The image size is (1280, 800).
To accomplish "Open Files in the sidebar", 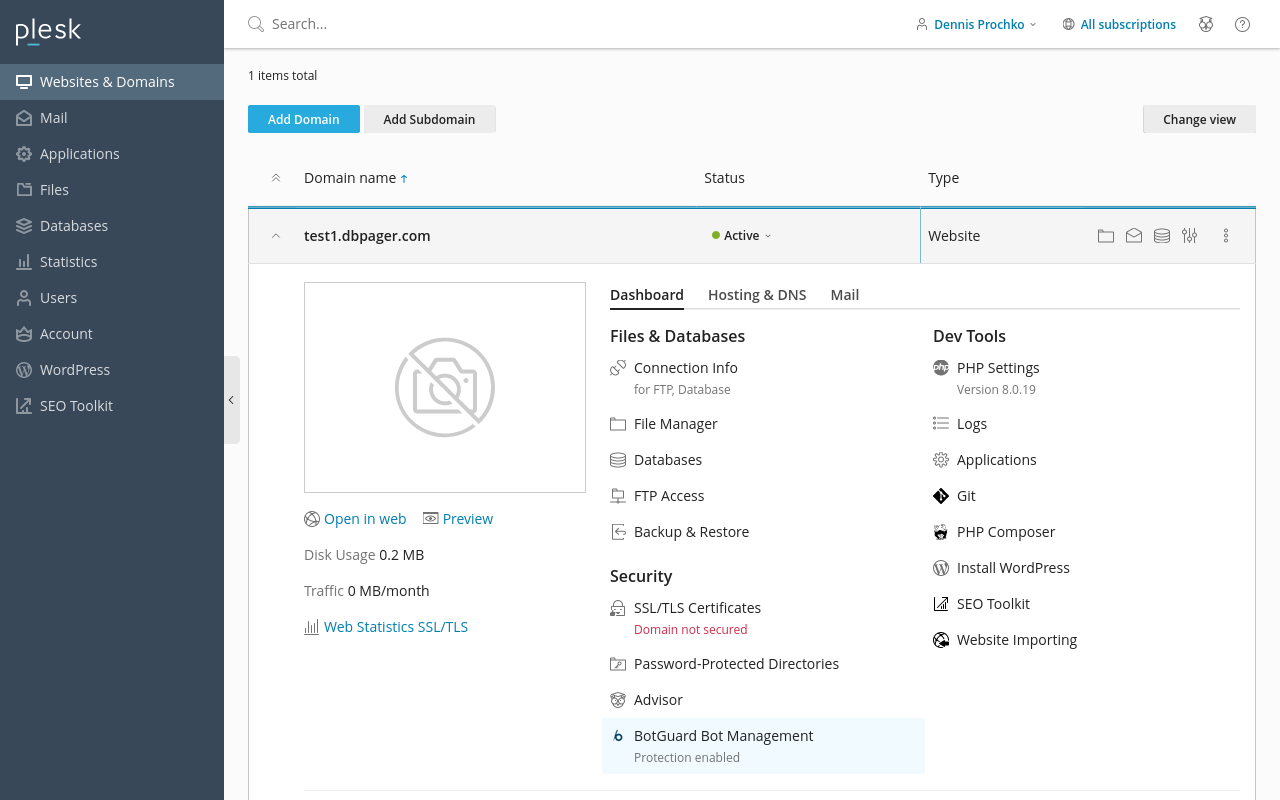I will pyautogui.click(x=112, y=190).
